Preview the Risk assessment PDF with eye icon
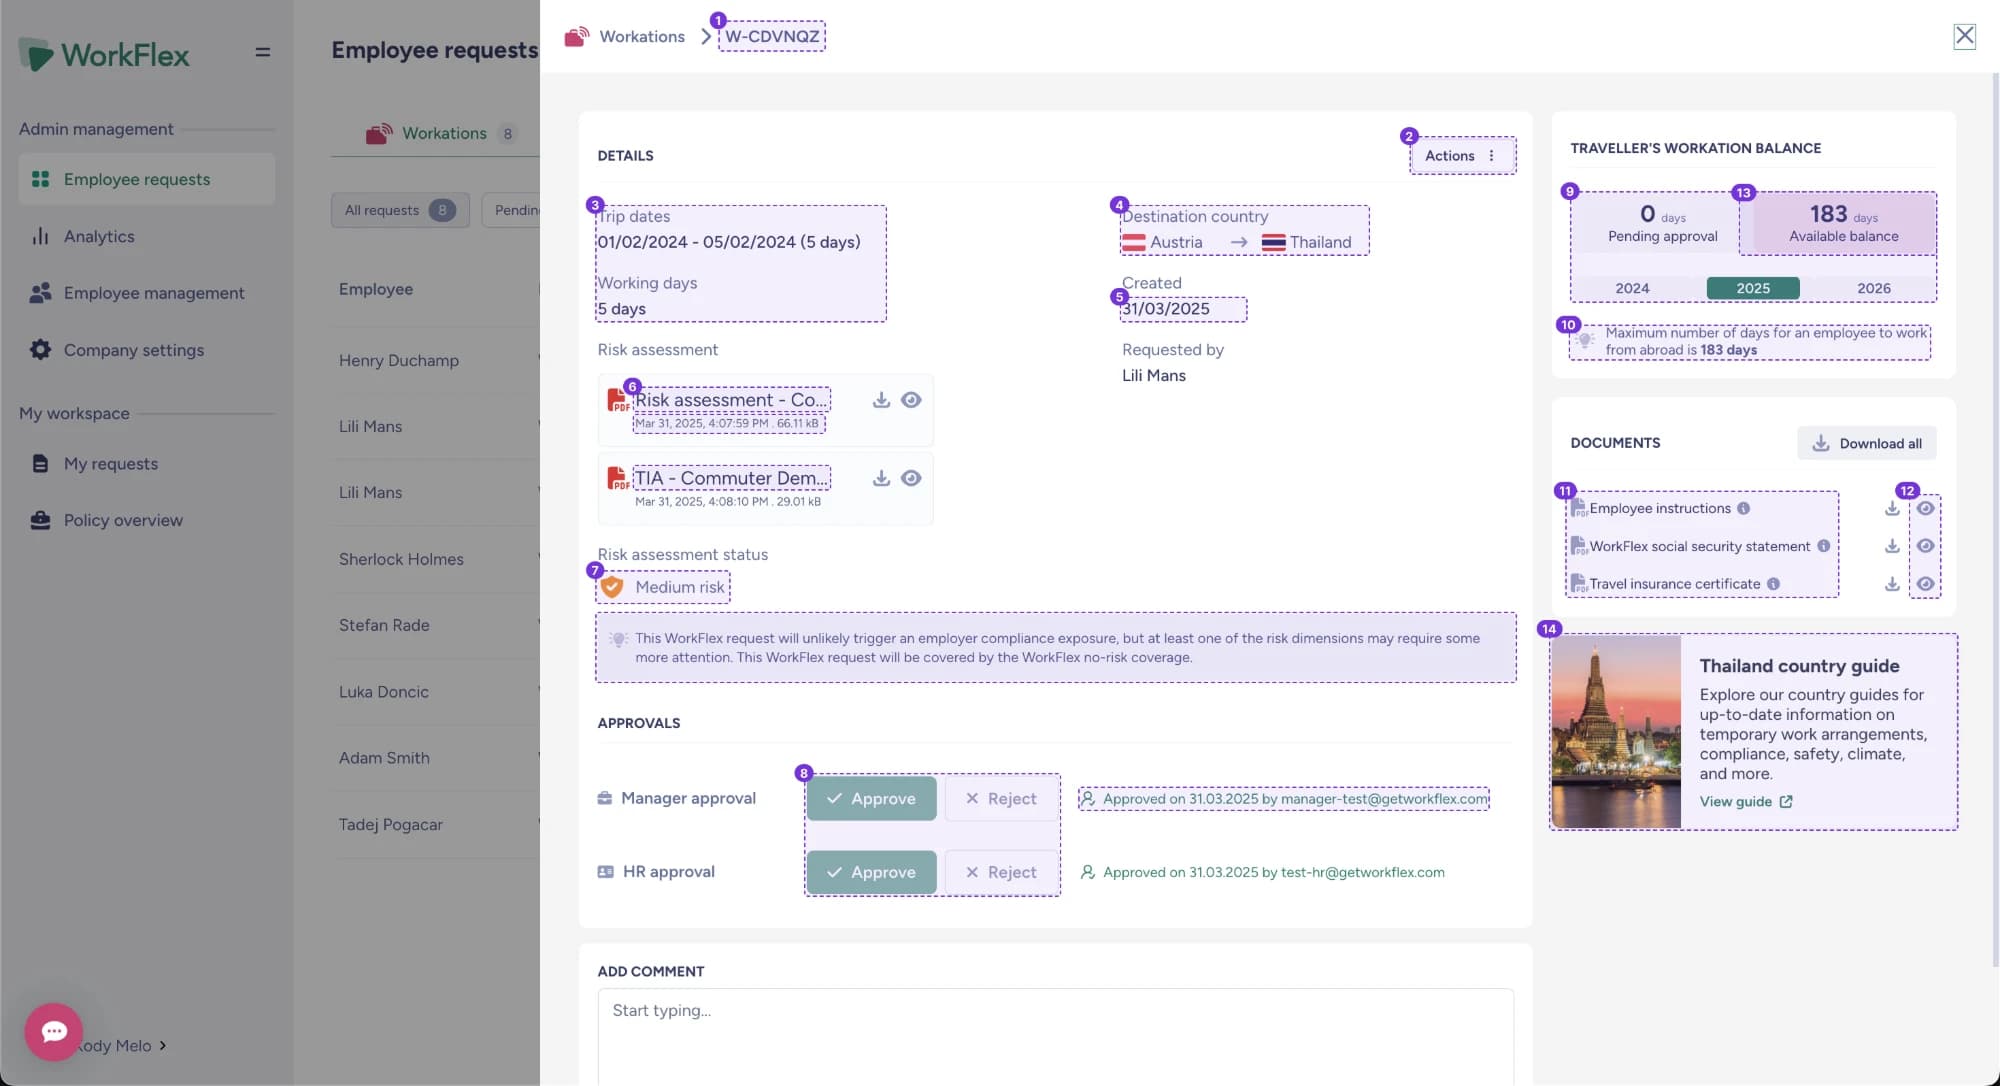The image size is (2000, 1086). click(911, 400)
